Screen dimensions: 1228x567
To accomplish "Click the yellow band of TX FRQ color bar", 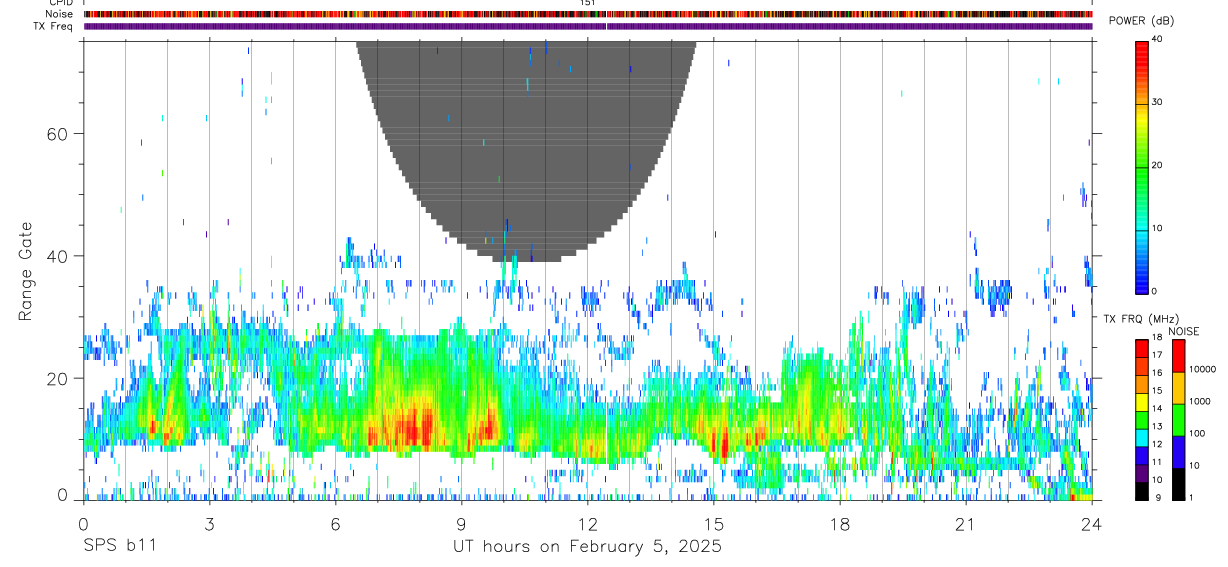I will (1141, 402).
